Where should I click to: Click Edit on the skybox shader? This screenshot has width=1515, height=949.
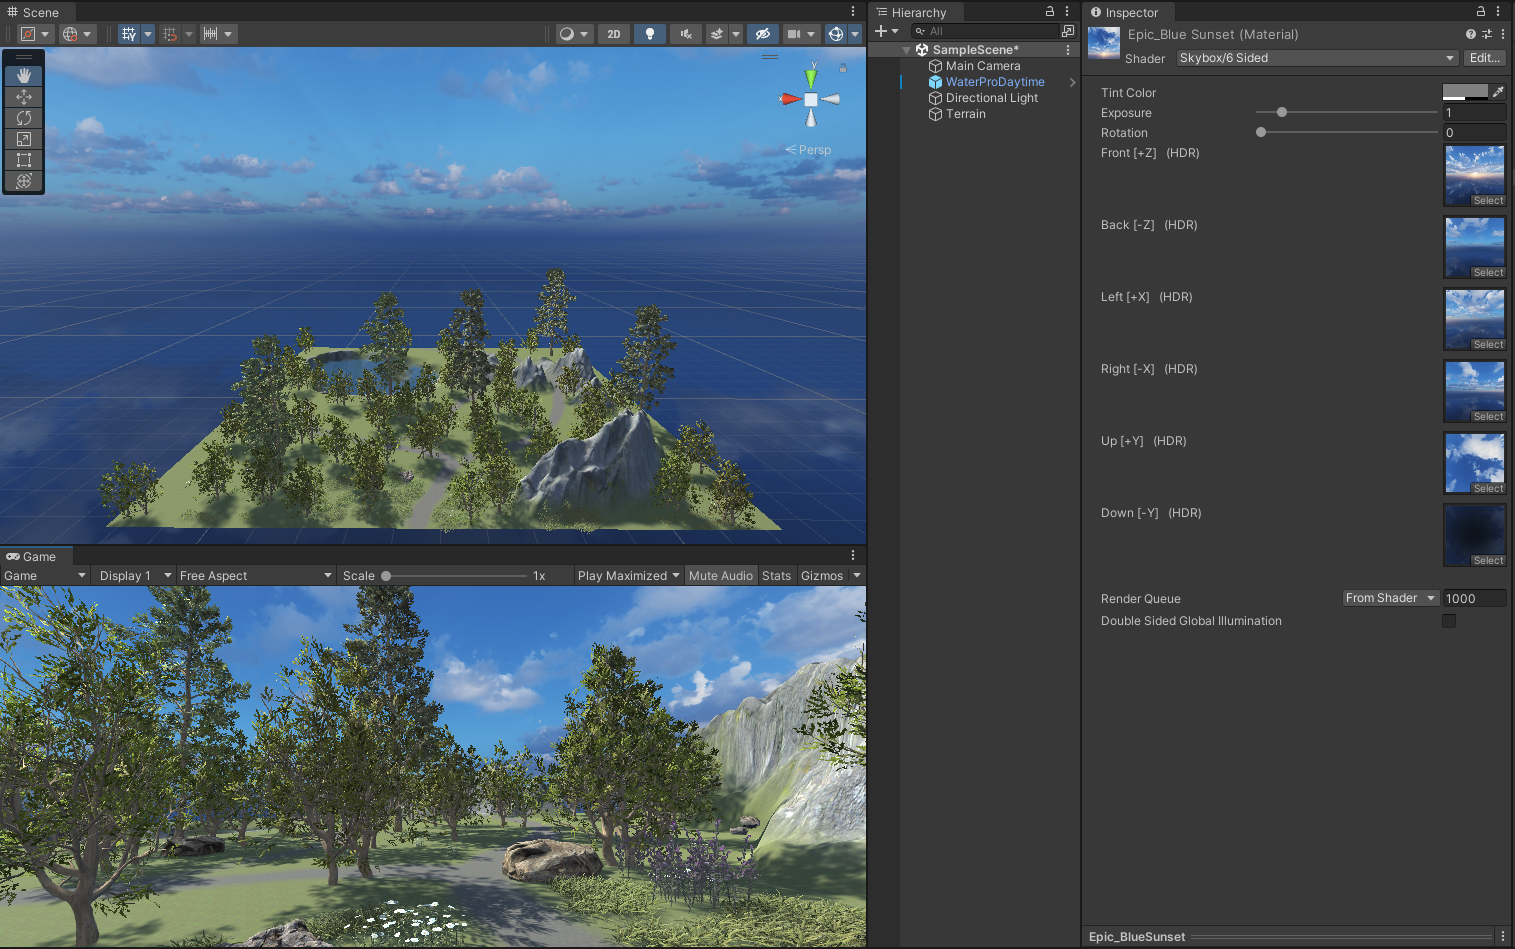1484,57
